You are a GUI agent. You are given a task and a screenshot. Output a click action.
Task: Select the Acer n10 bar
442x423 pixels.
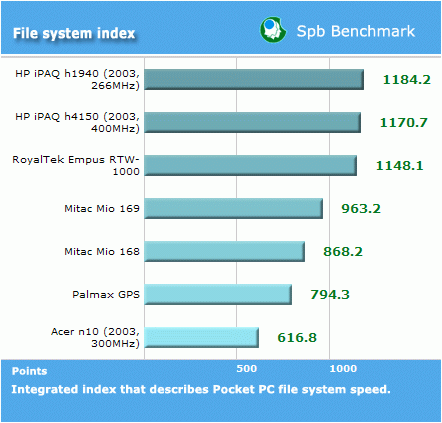pos(202,337)
